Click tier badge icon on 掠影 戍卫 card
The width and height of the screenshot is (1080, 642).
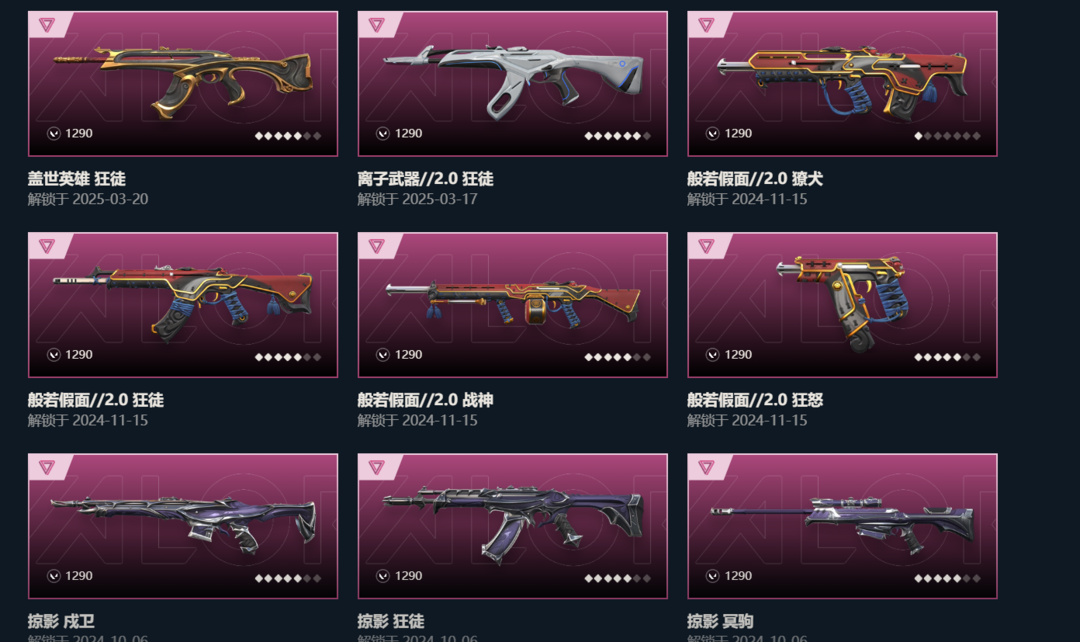click(x=47, y=467)
